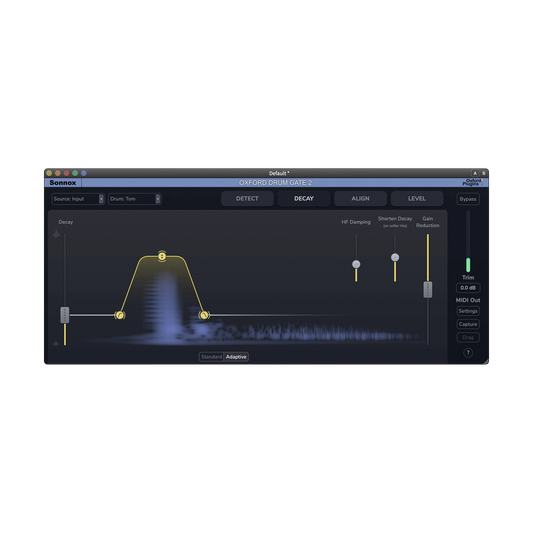Switch to the ALIGN tab
Viewport: 533px width, 533px height.
click(x=360, y=199)
